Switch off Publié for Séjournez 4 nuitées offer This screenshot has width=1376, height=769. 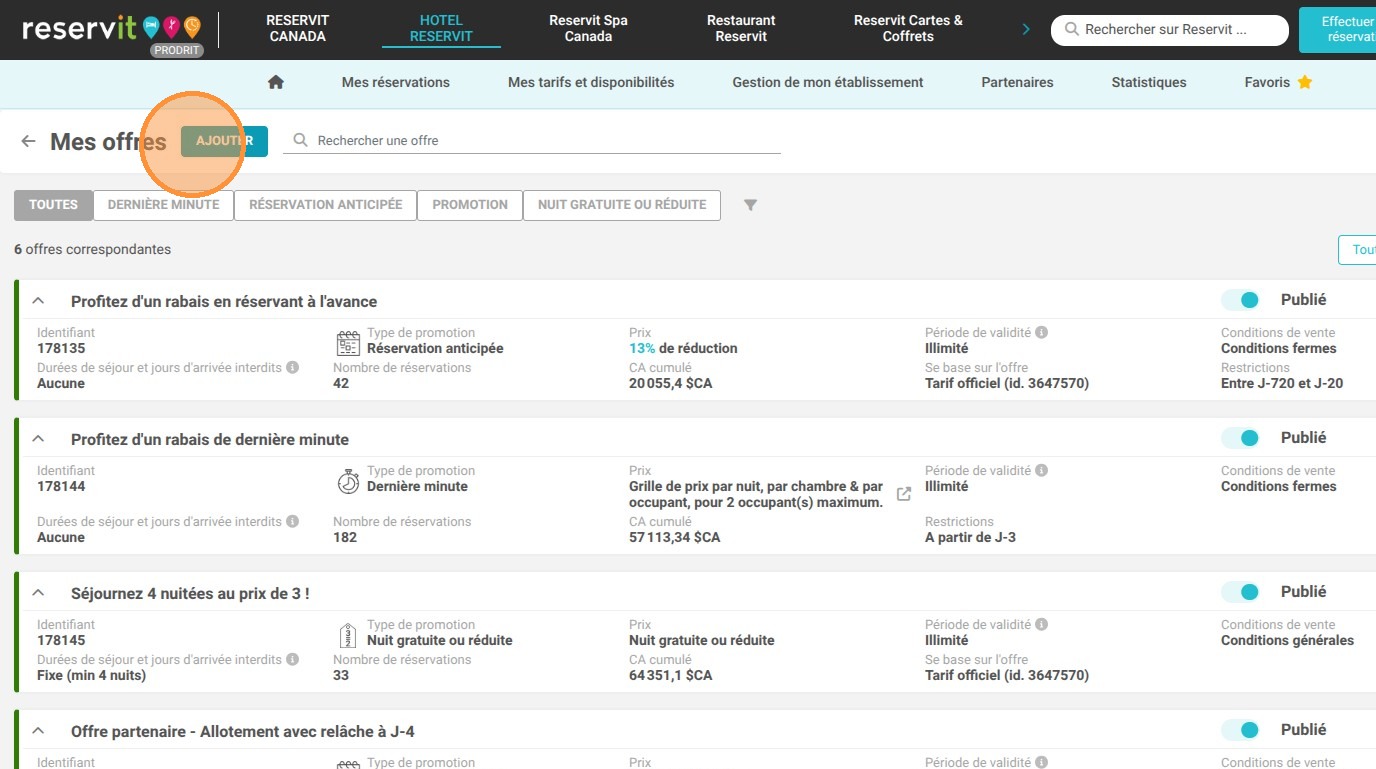[1241, 592]
